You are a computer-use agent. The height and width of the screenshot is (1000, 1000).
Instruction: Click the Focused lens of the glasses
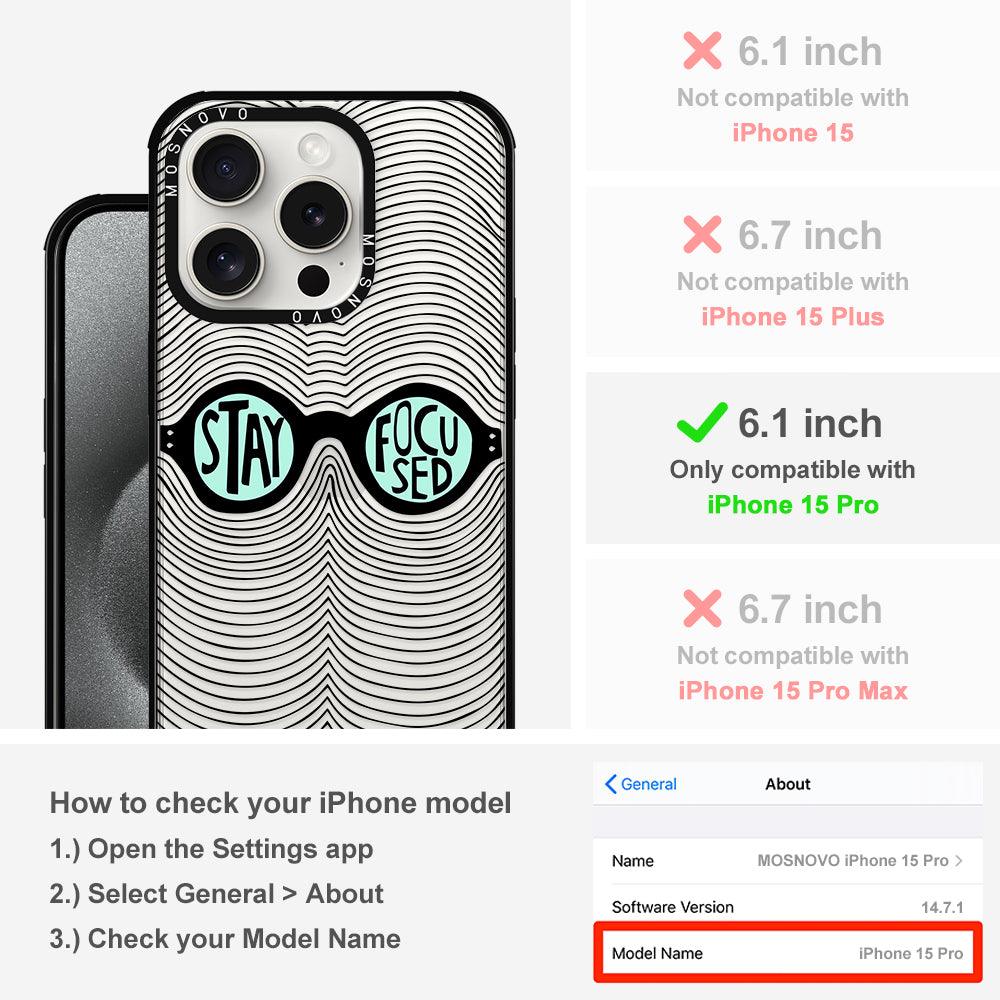coord(418,450)
